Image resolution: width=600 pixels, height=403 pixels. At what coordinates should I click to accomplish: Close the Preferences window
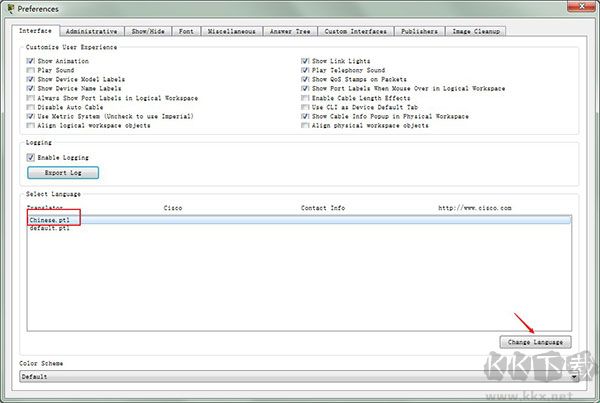coord(586,9)
